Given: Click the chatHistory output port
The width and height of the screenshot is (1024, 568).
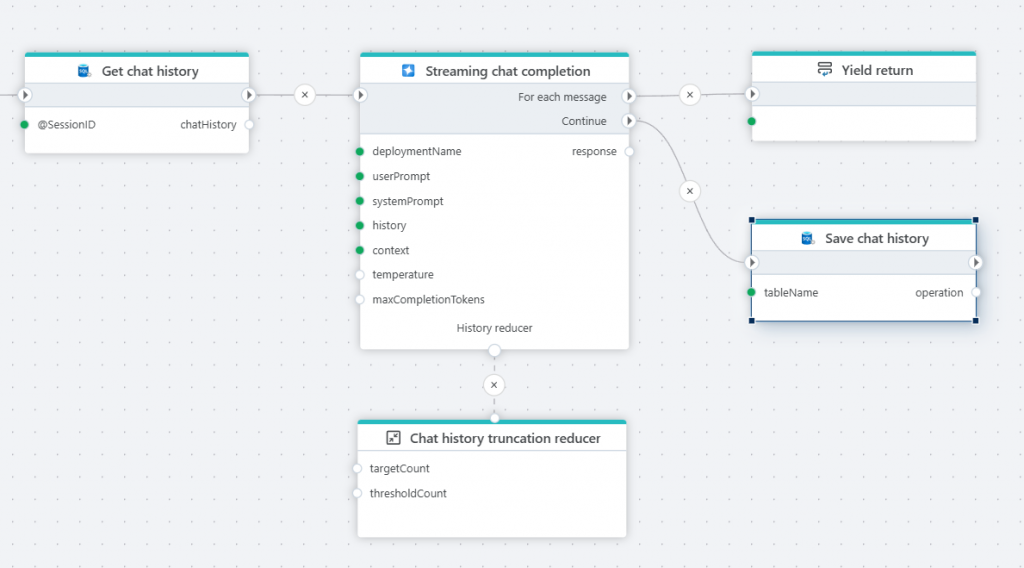Looking at the screenshot, I should click(249, 125).
